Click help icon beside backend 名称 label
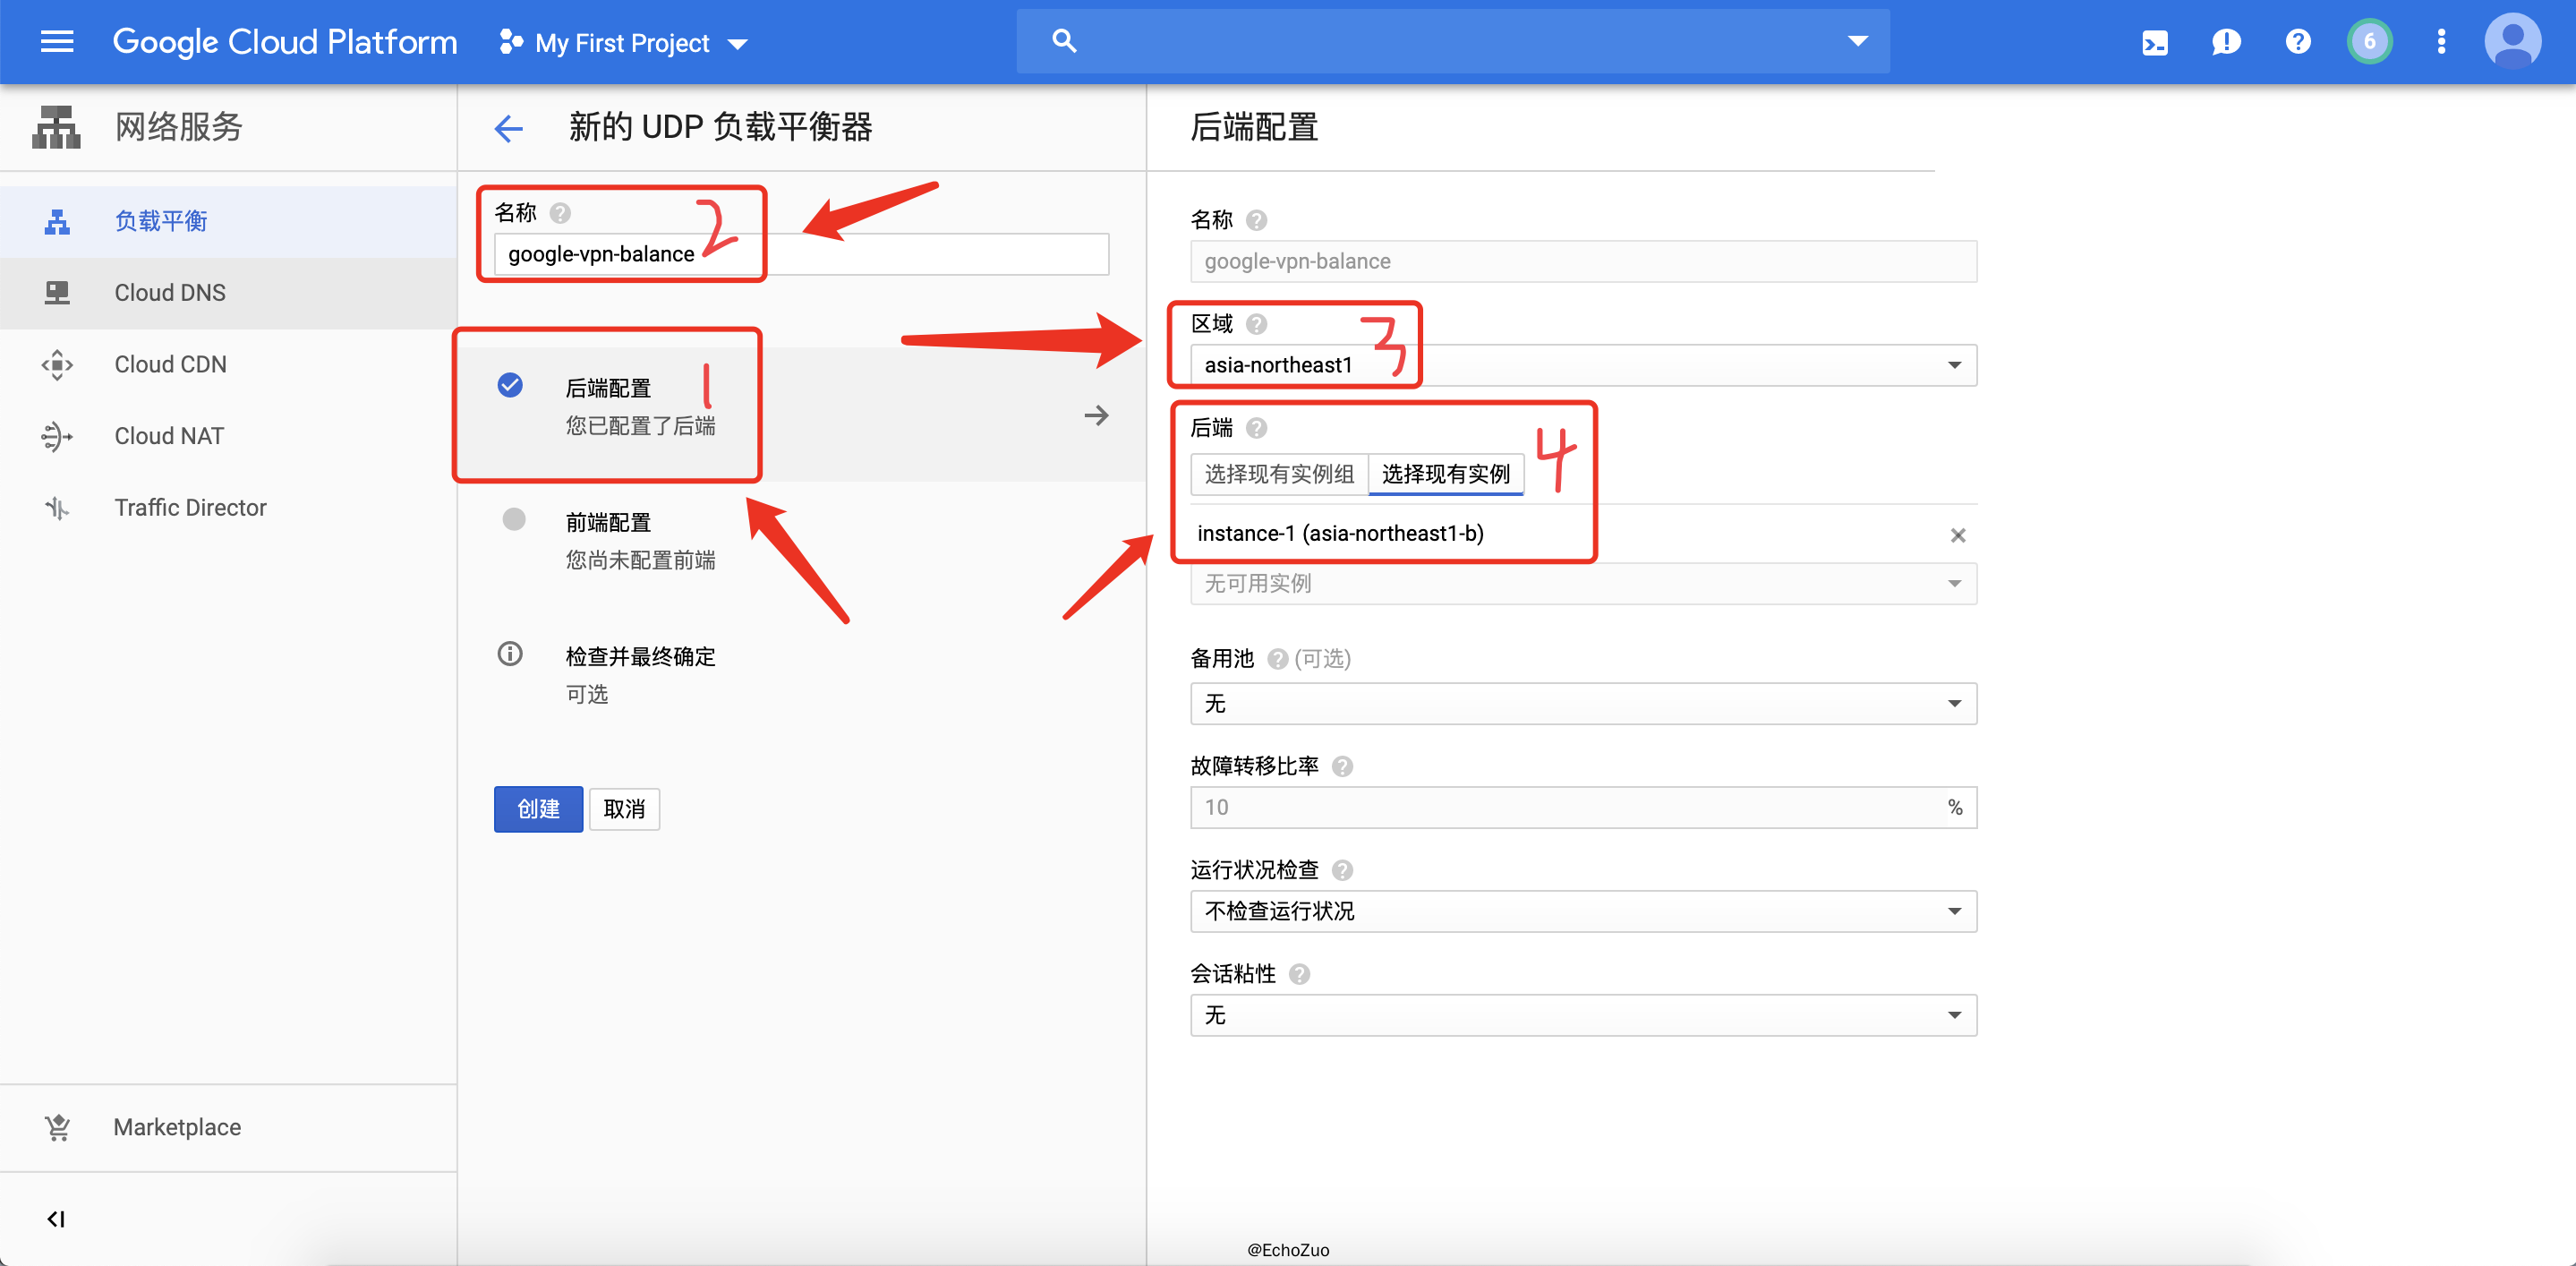2576x1266 pixels. [1256, 220]
